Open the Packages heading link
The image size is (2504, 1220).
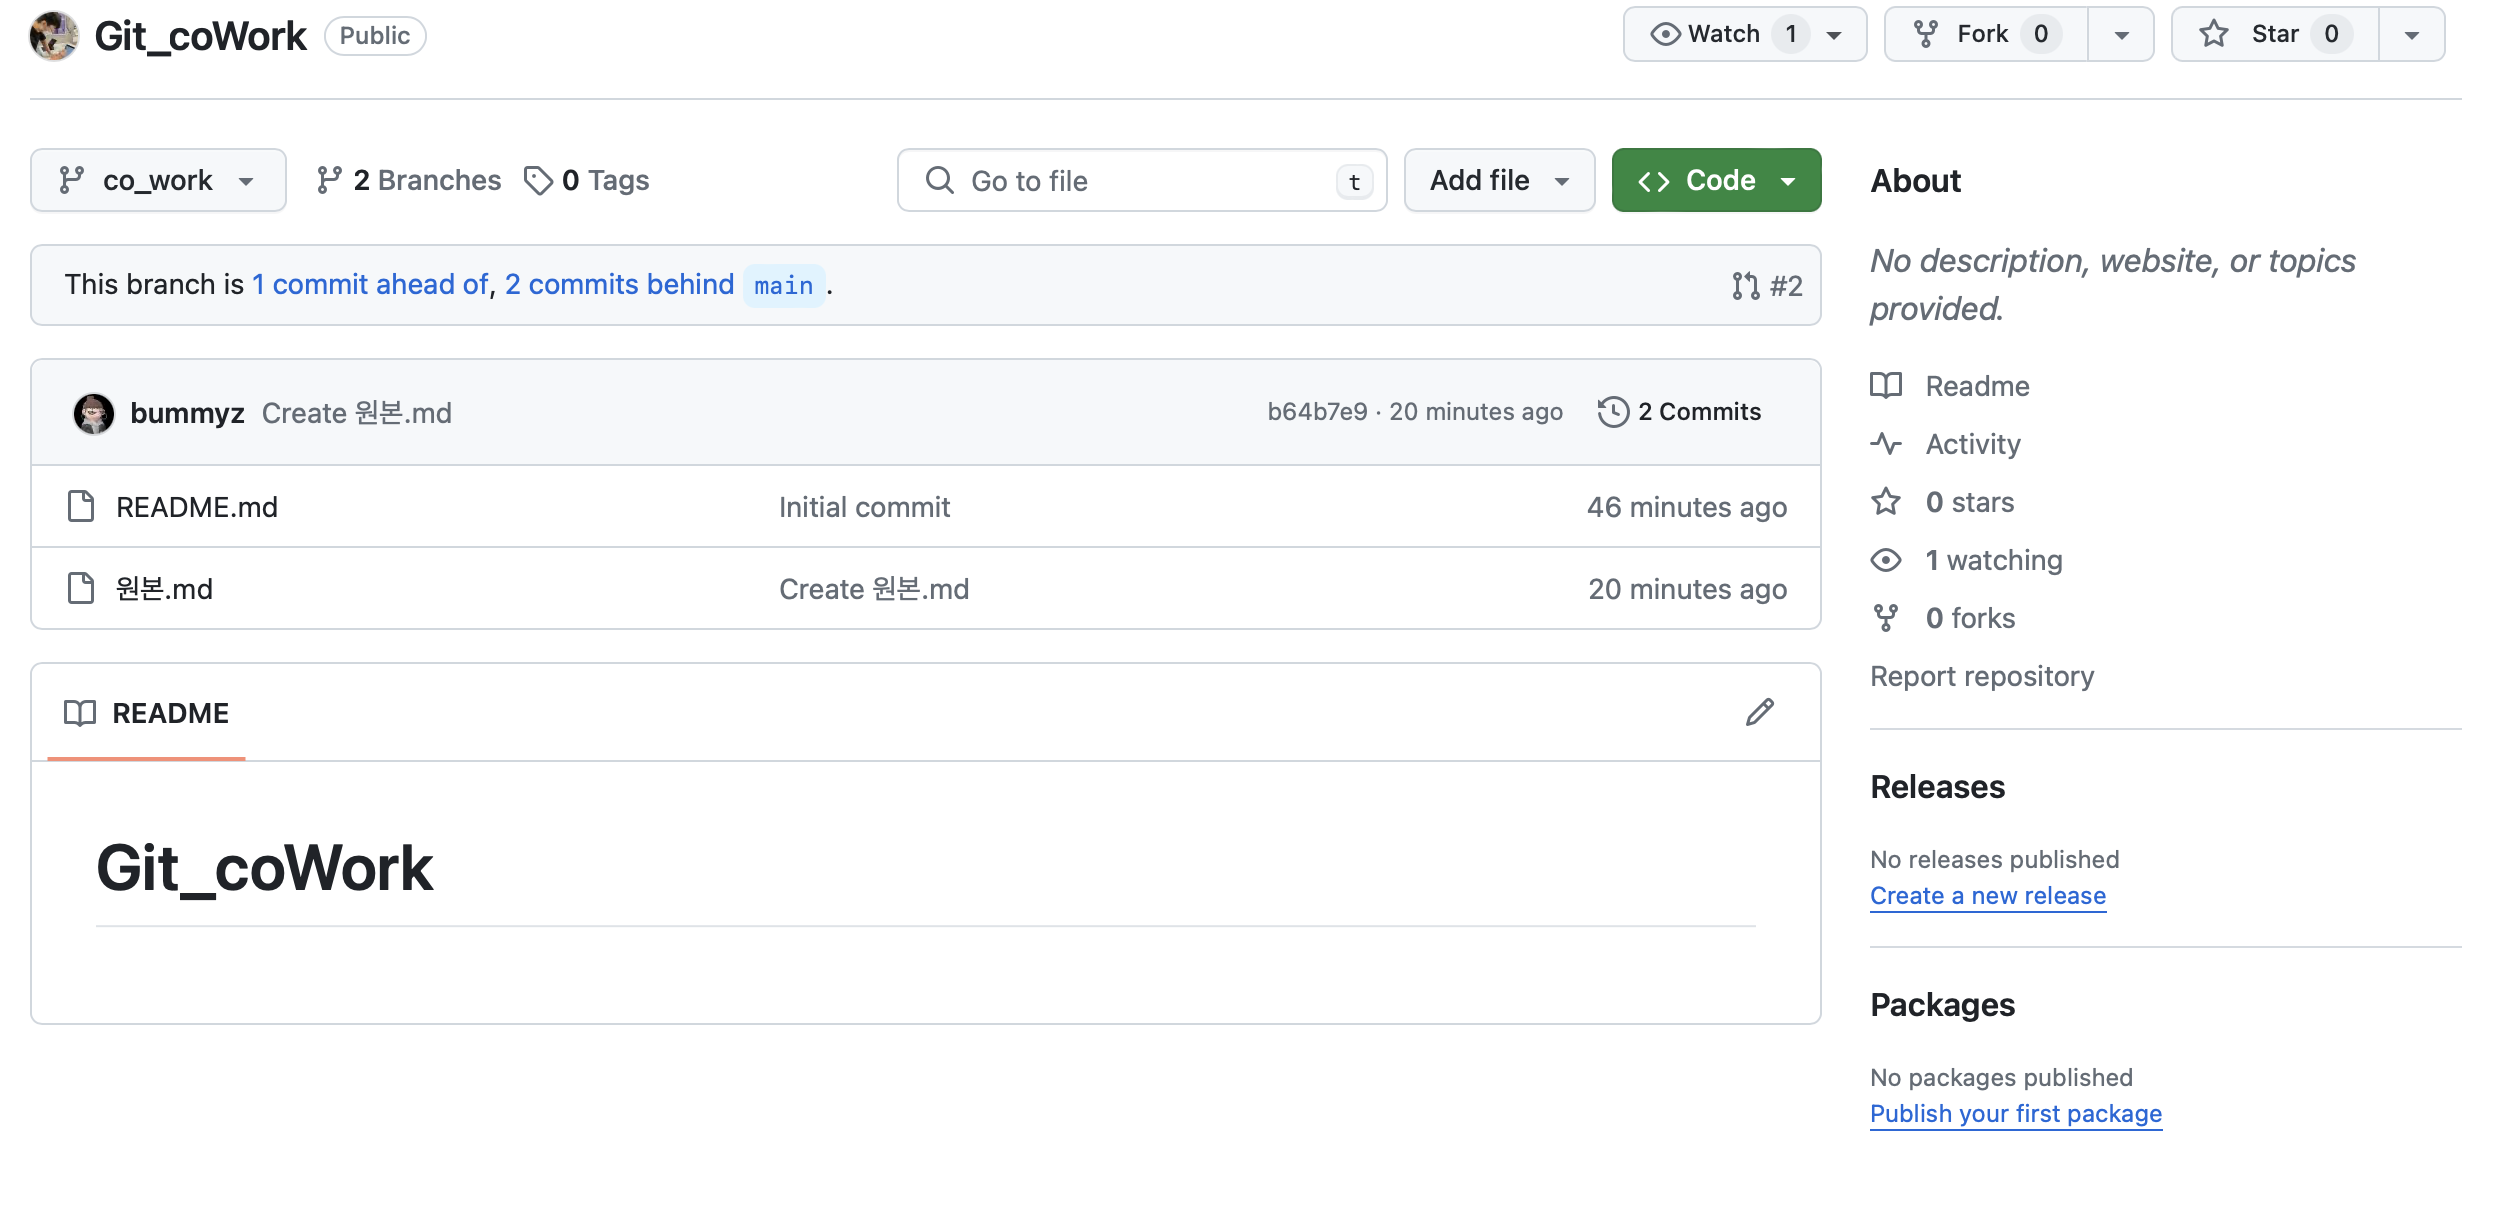click(1943, 1005)
